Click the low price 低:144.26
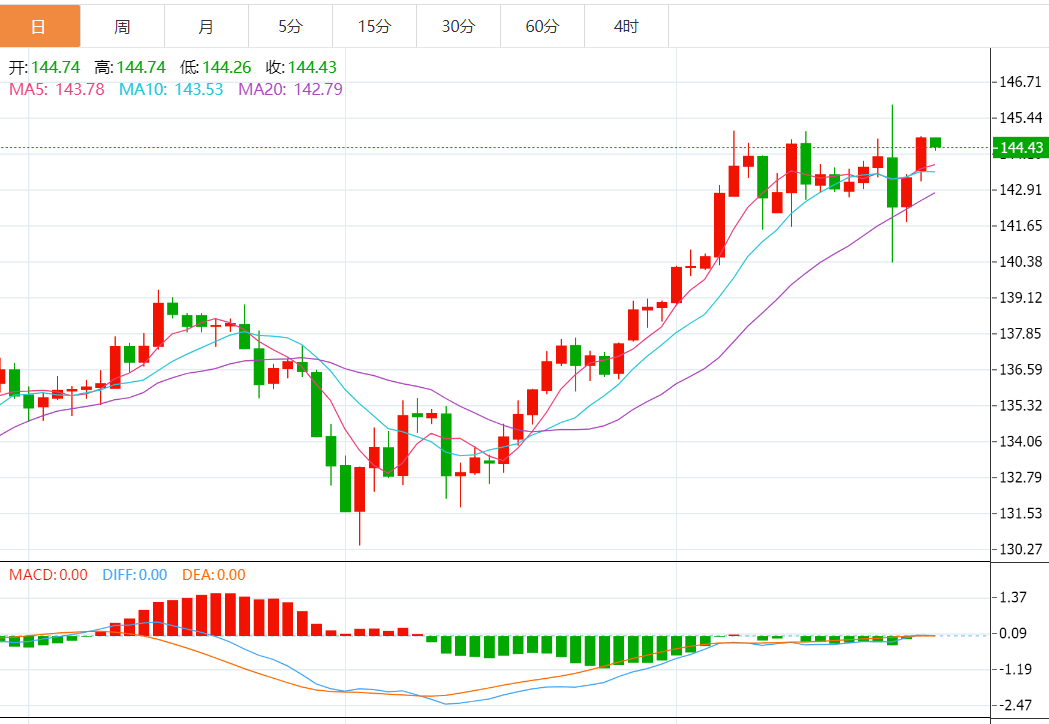The height and width of the screenshot is (724, 1049). [x=215, y=68]
